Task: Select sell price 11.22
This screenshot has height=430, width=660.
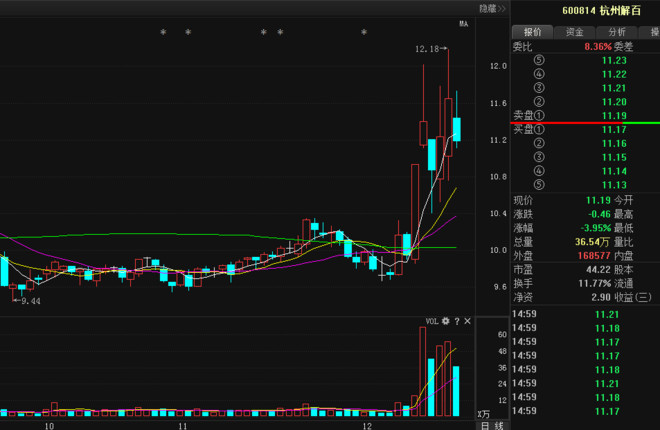Action: [614, 74]
